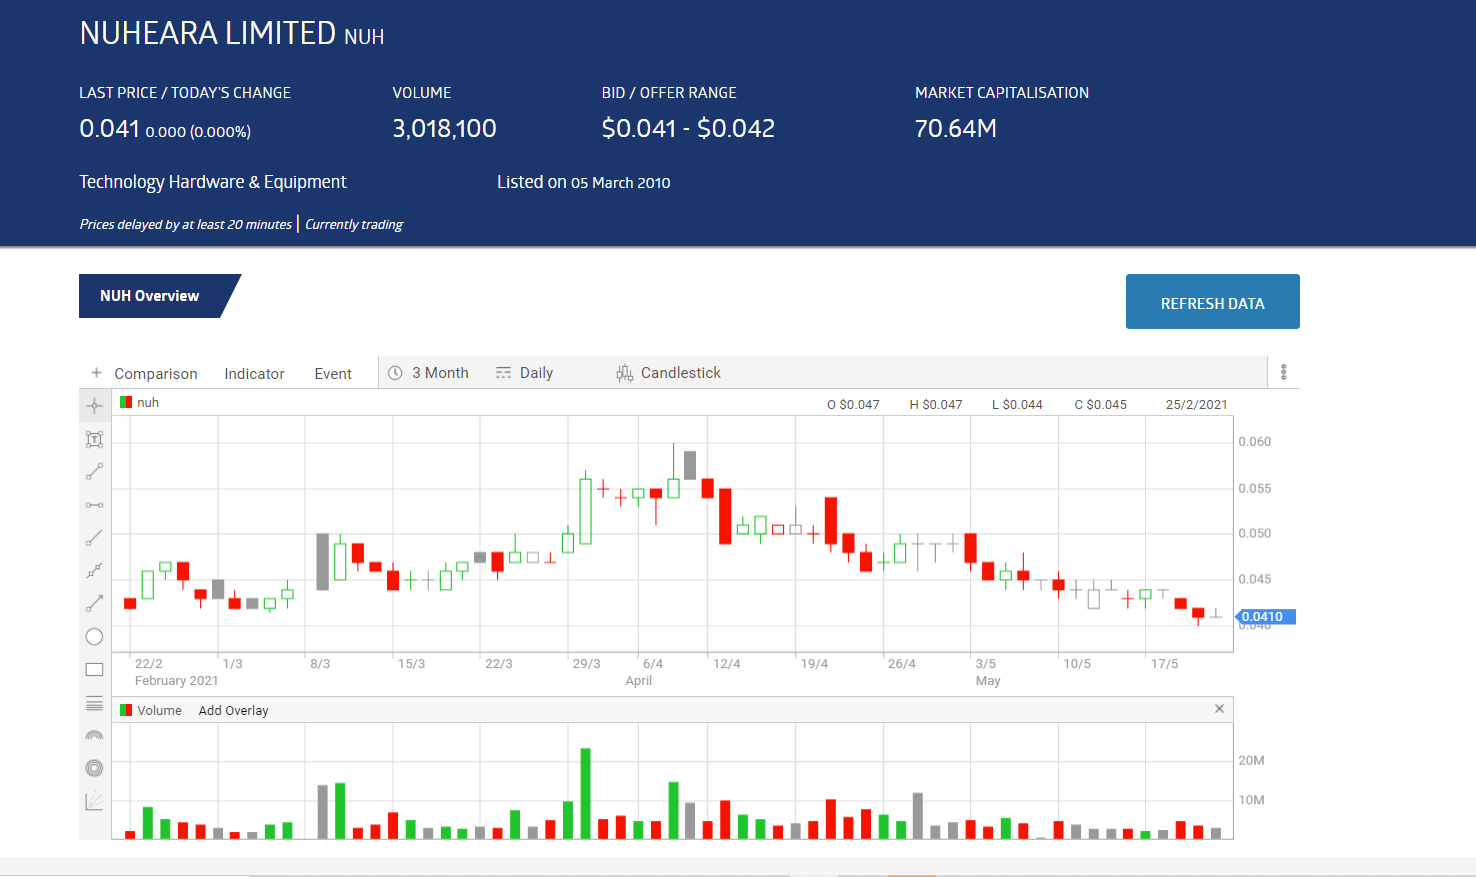The height and width of the screenshot is (877, 1476).
Task: Select the Fibonacci fan tool
Action: tap(94, 801)
